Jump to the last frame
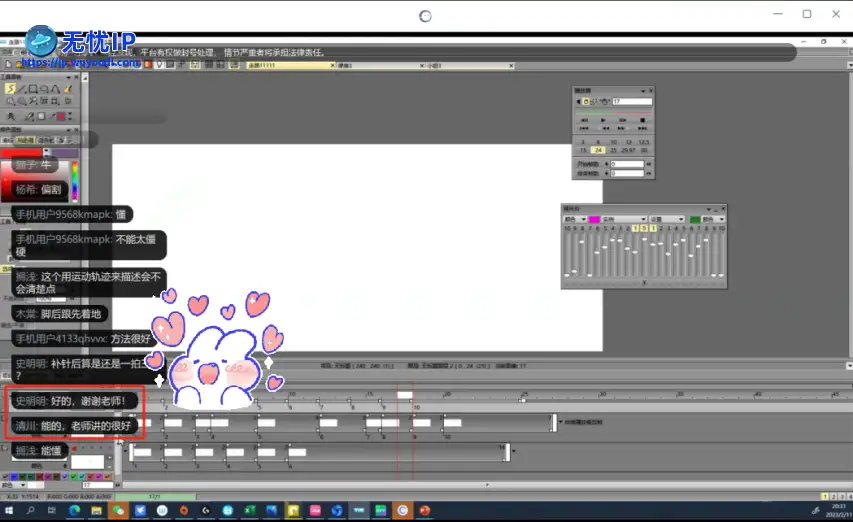This screenshot has height=522, width=853. [x=643, y=128]
